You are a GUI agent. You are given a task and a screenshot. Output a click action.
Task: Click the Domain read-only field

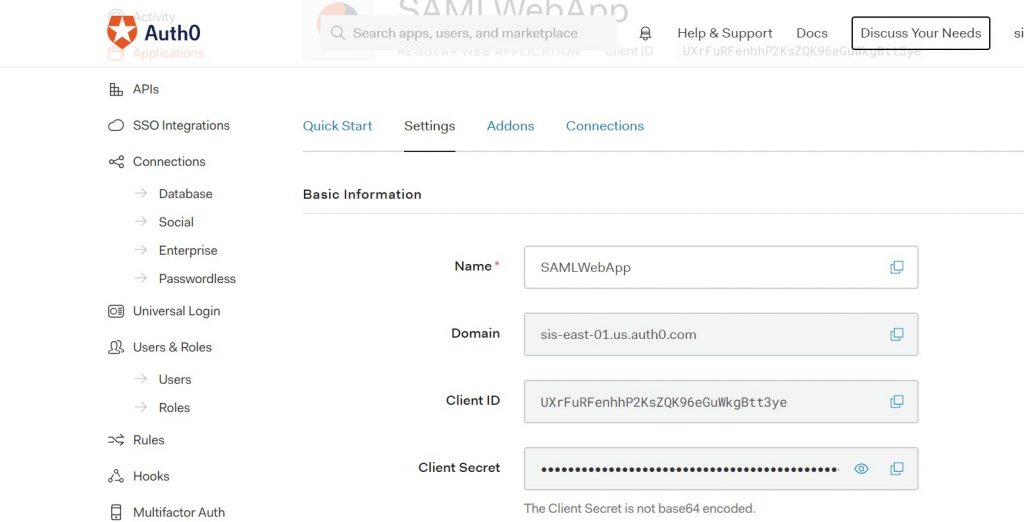pyautogui.click(x=721, y=334)
